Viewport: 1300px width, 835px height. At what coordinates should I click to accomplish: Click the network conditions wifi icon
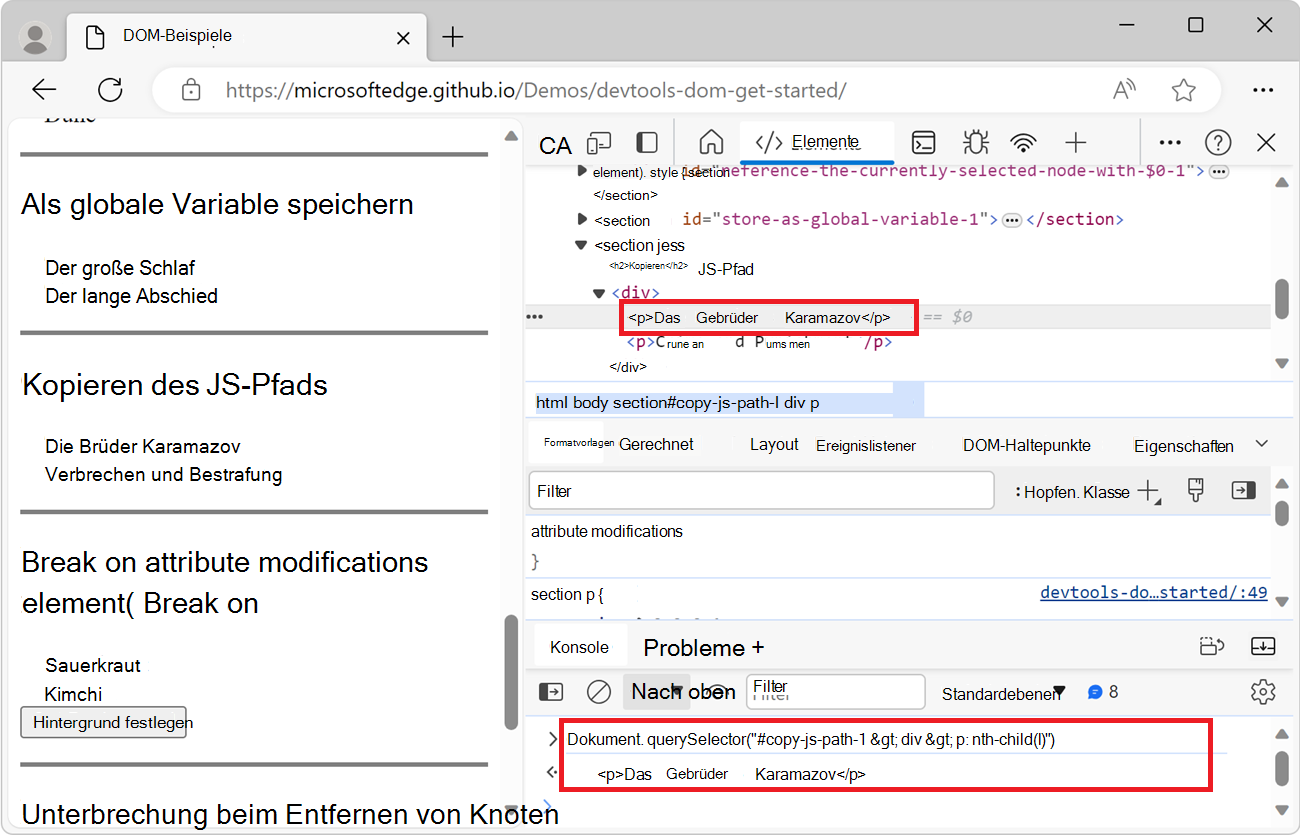pyautogui.click(x=1024, y=142)
